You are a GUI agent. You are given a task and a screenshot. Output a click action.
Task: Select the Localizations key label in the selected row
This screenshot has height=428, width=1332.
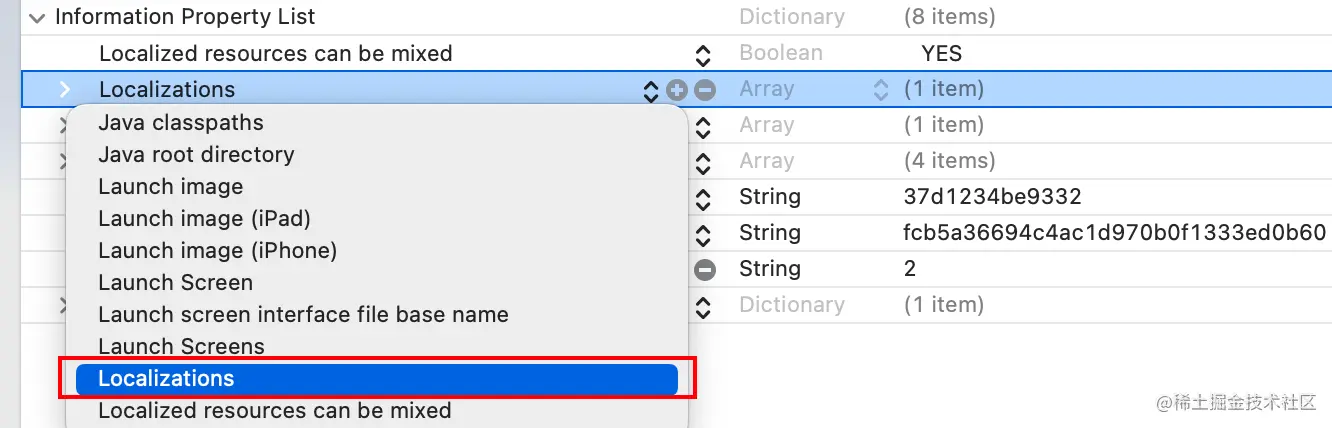(x=167, y=90)
